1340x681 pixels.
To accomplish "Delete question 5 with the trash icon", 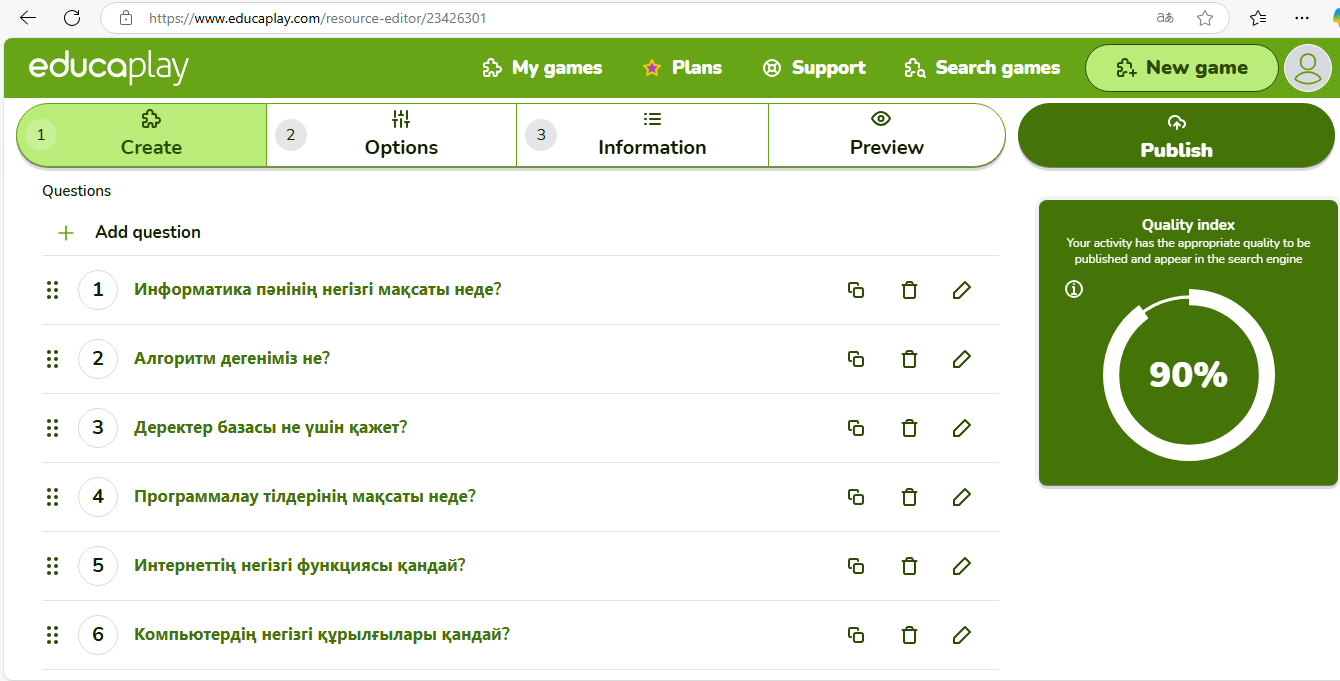I will point(909,566).
